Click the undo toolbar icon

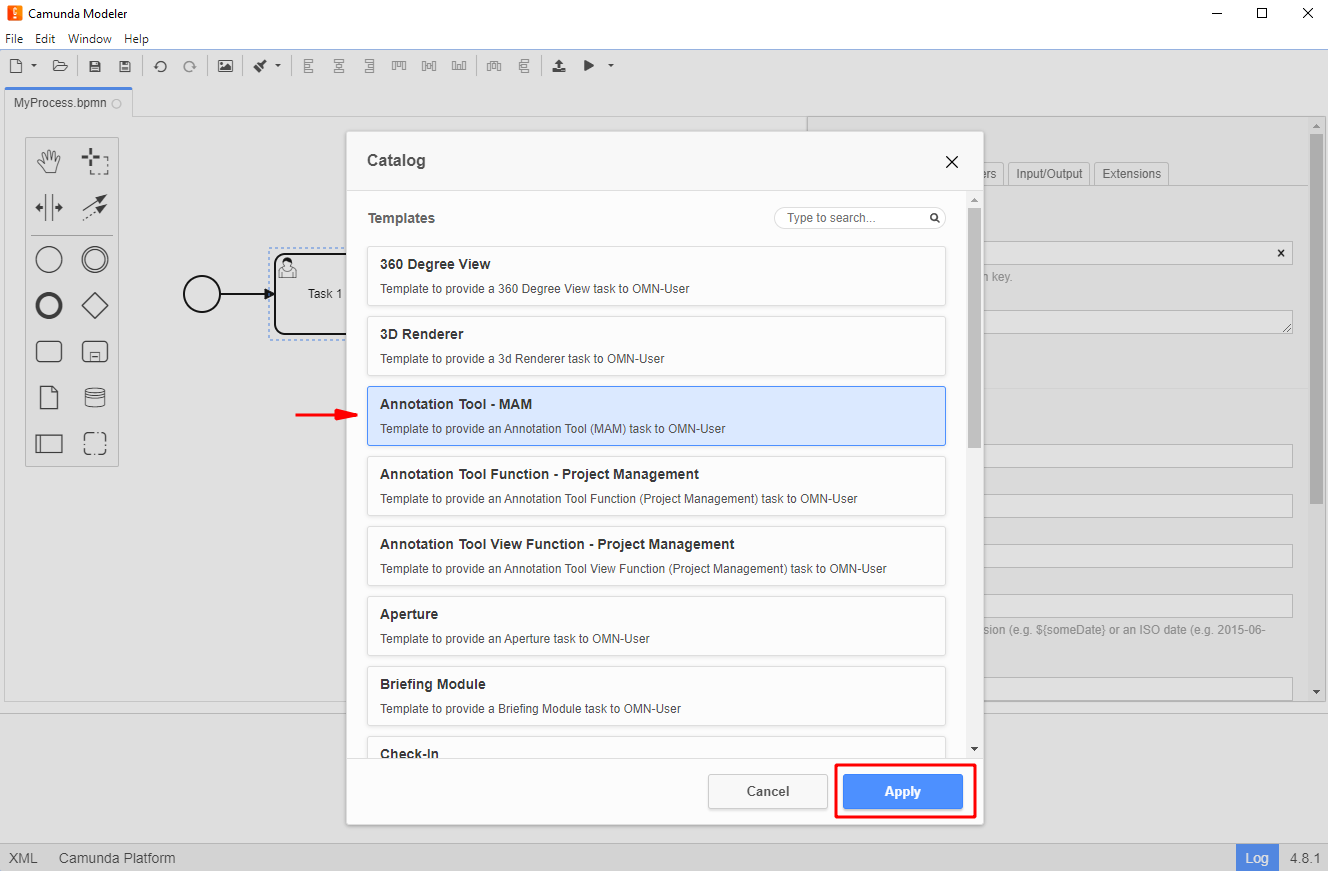point(160,66)
